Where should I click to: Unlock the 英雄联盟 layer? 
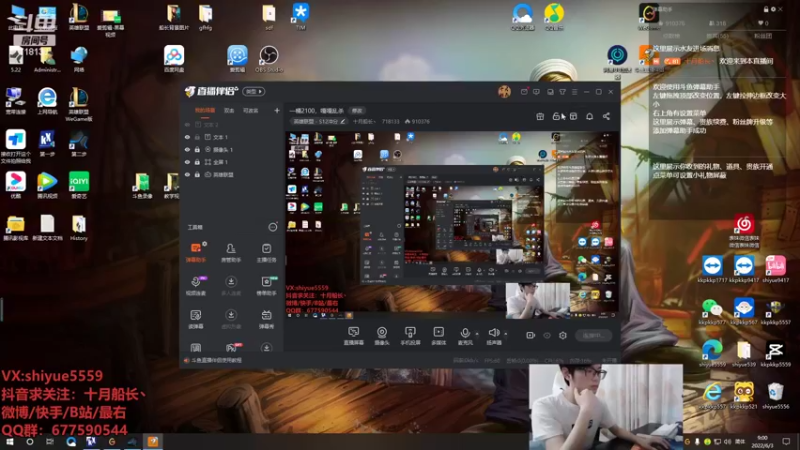(x=197, y=174)
